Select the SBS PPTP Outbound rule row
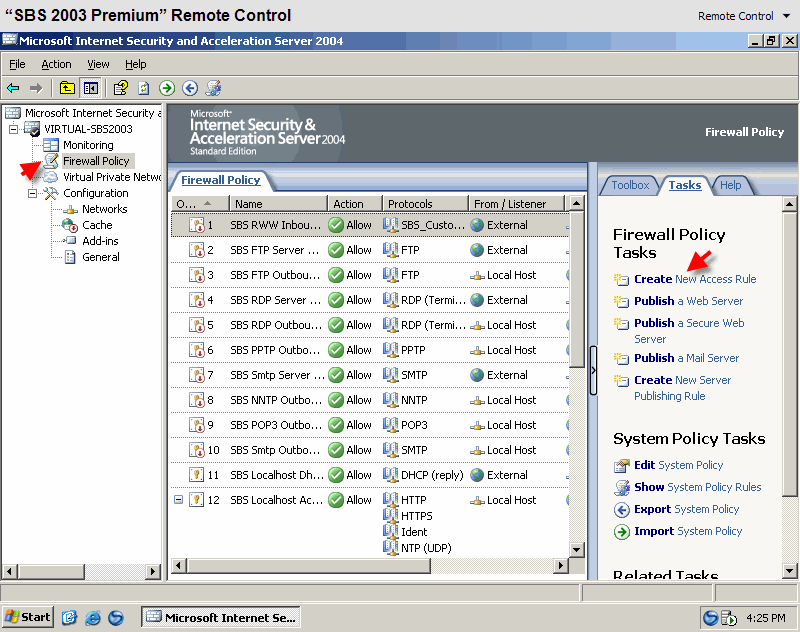 (x=369, y=350)
